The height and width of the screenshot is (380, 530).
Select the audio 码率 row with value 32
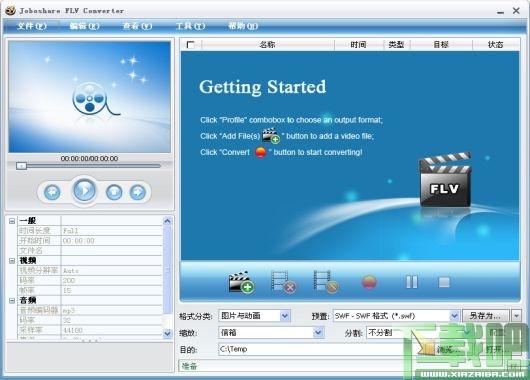click(x=90, y=320)
